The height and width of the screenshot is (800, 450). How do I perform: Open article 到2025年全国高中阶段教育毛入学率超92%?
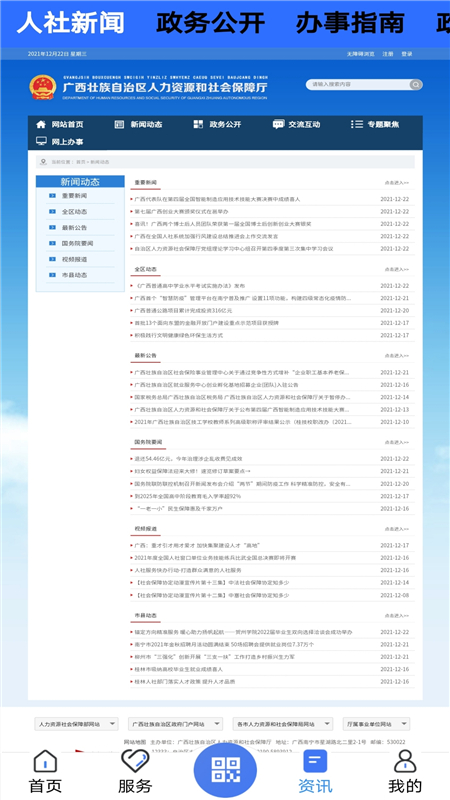tap(187, 496)
